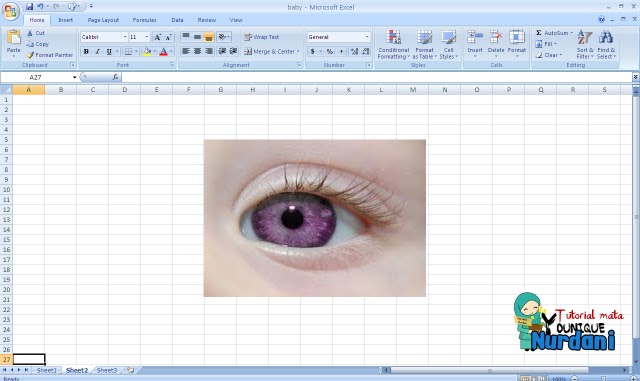This screenshot has width=640, height=381.
Task: Switch to the Data tab
Action: [178, 20]
